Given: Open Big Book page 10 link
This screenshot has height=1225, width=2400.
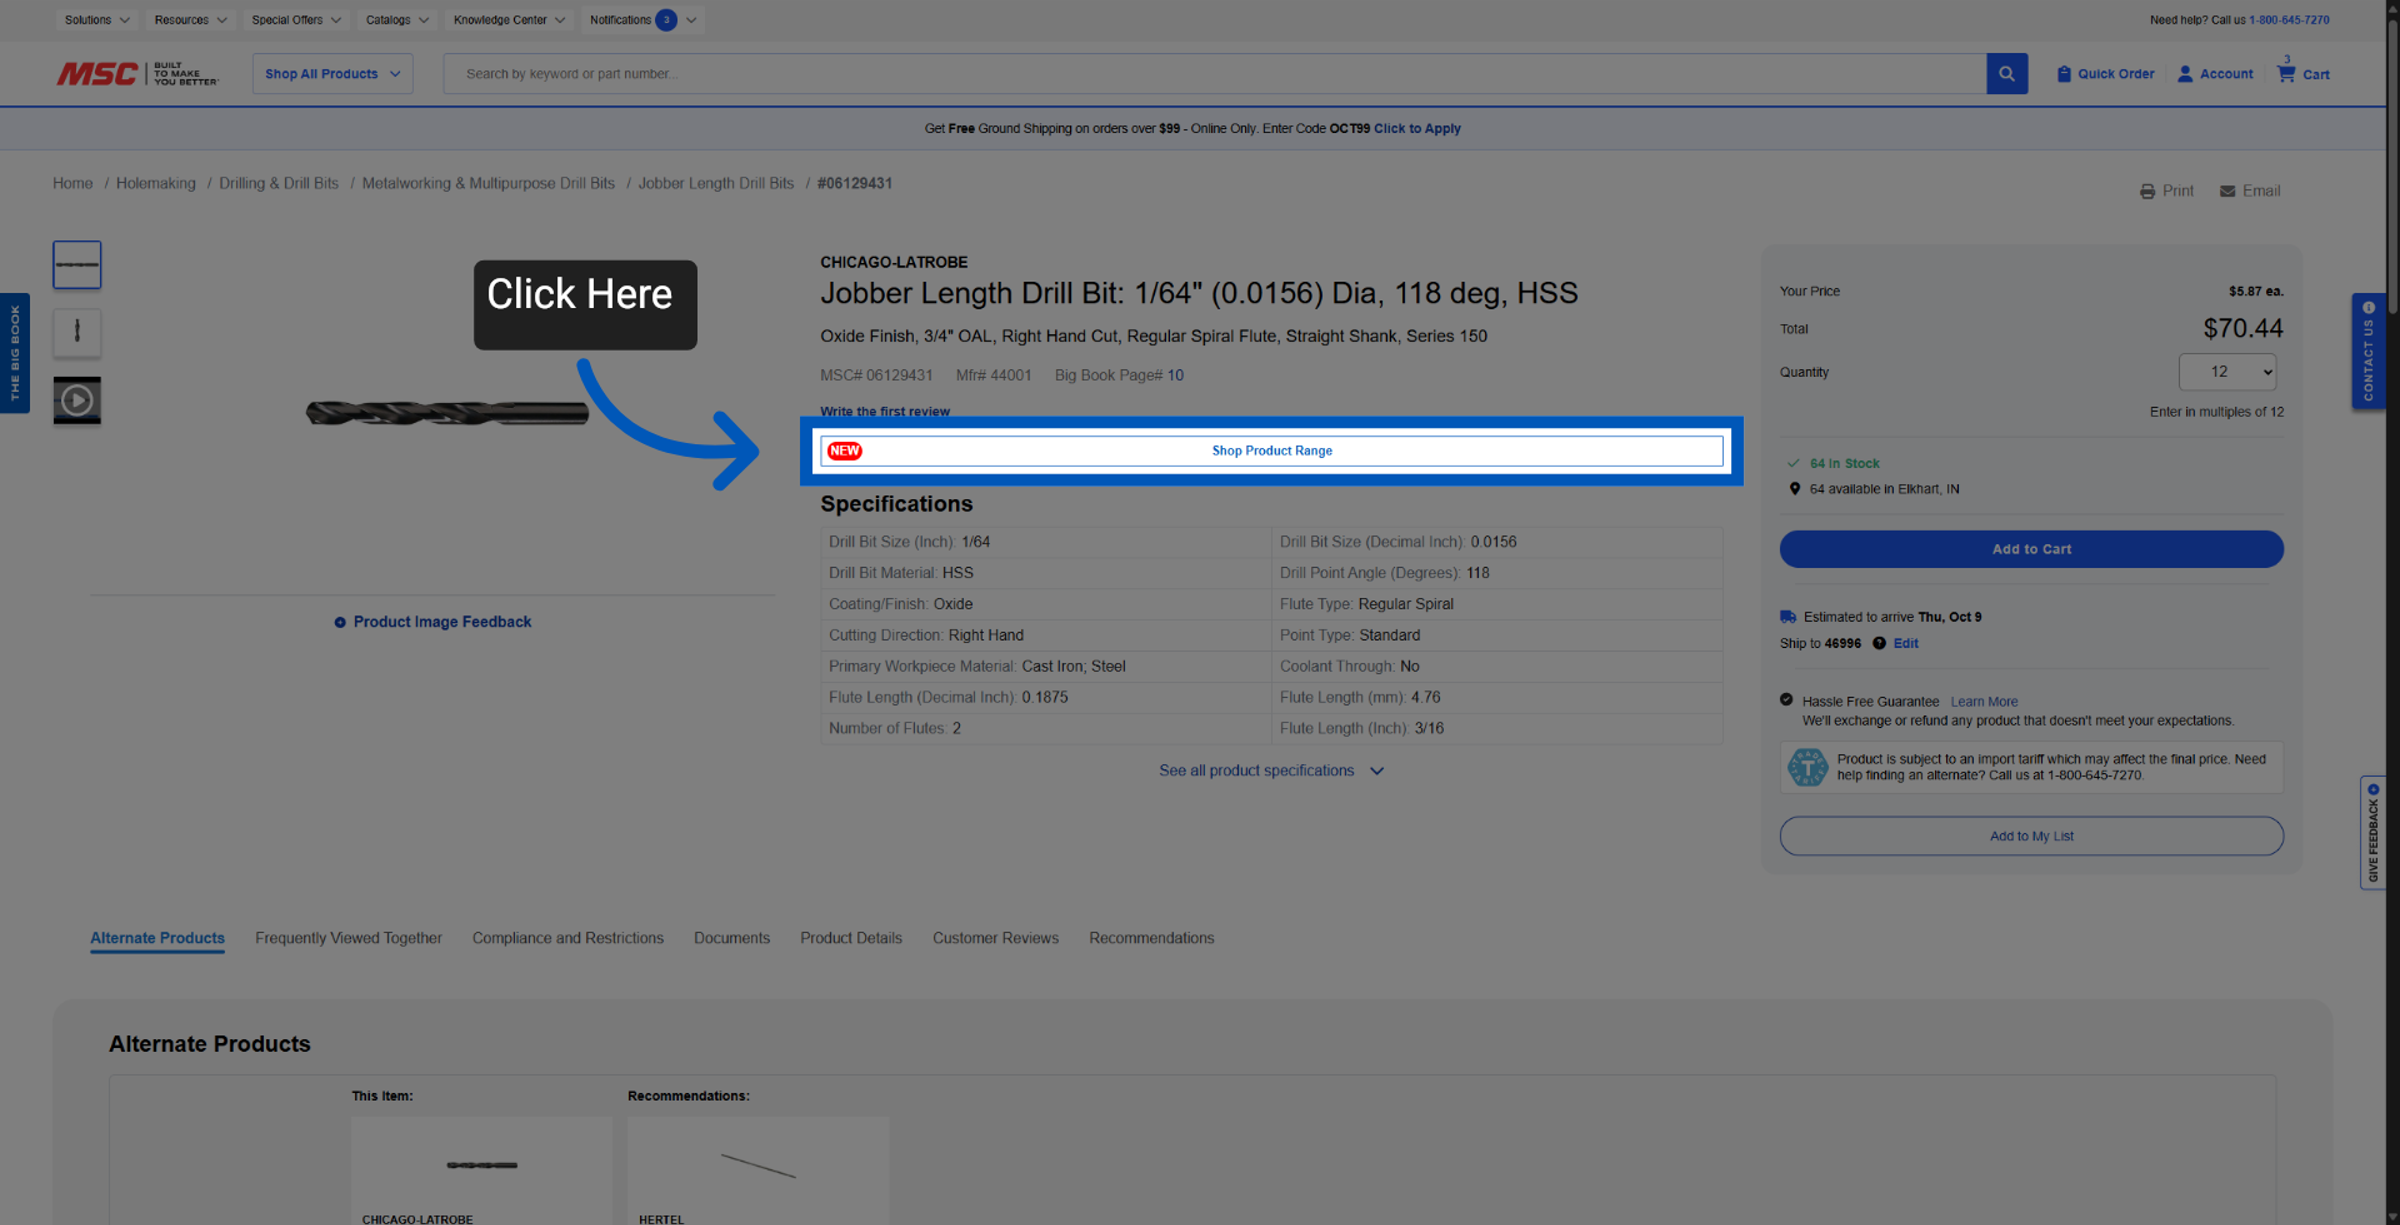Looking at the screenshot, I should [1175, 375].
